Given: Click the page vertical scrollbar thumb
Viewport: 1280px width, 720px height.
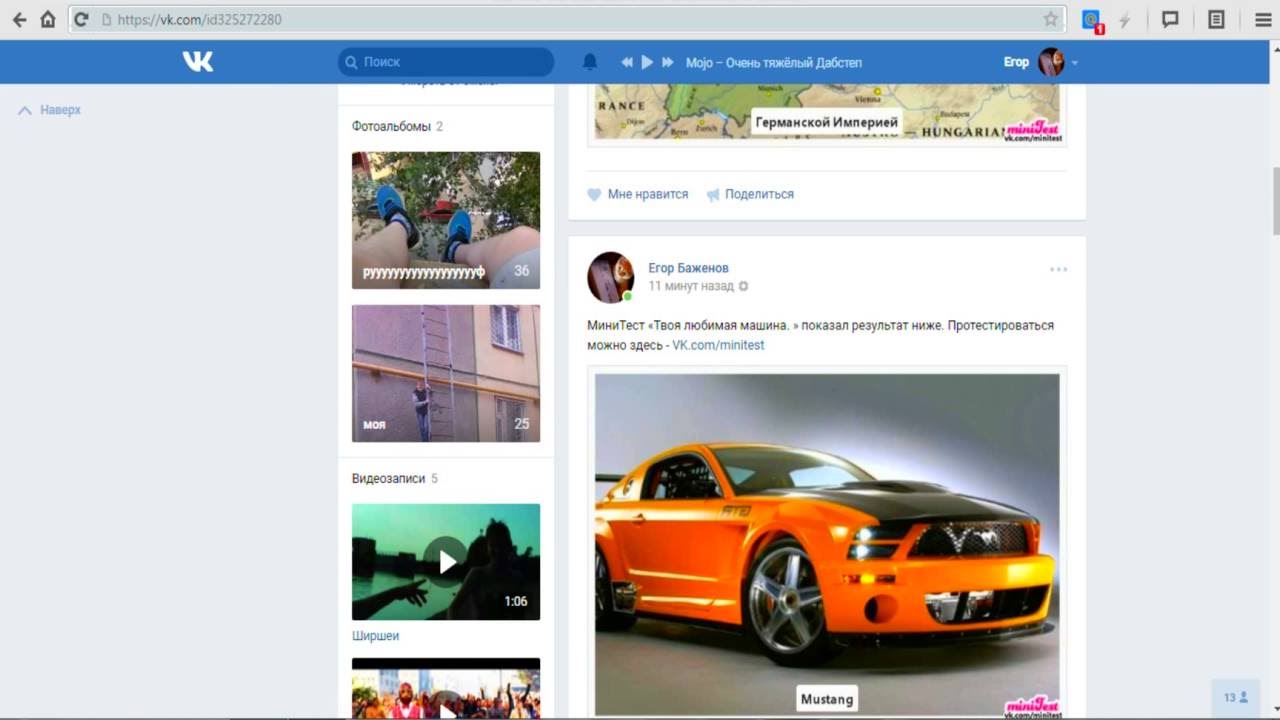Looking at the screenshot, I should (1275, 200).
